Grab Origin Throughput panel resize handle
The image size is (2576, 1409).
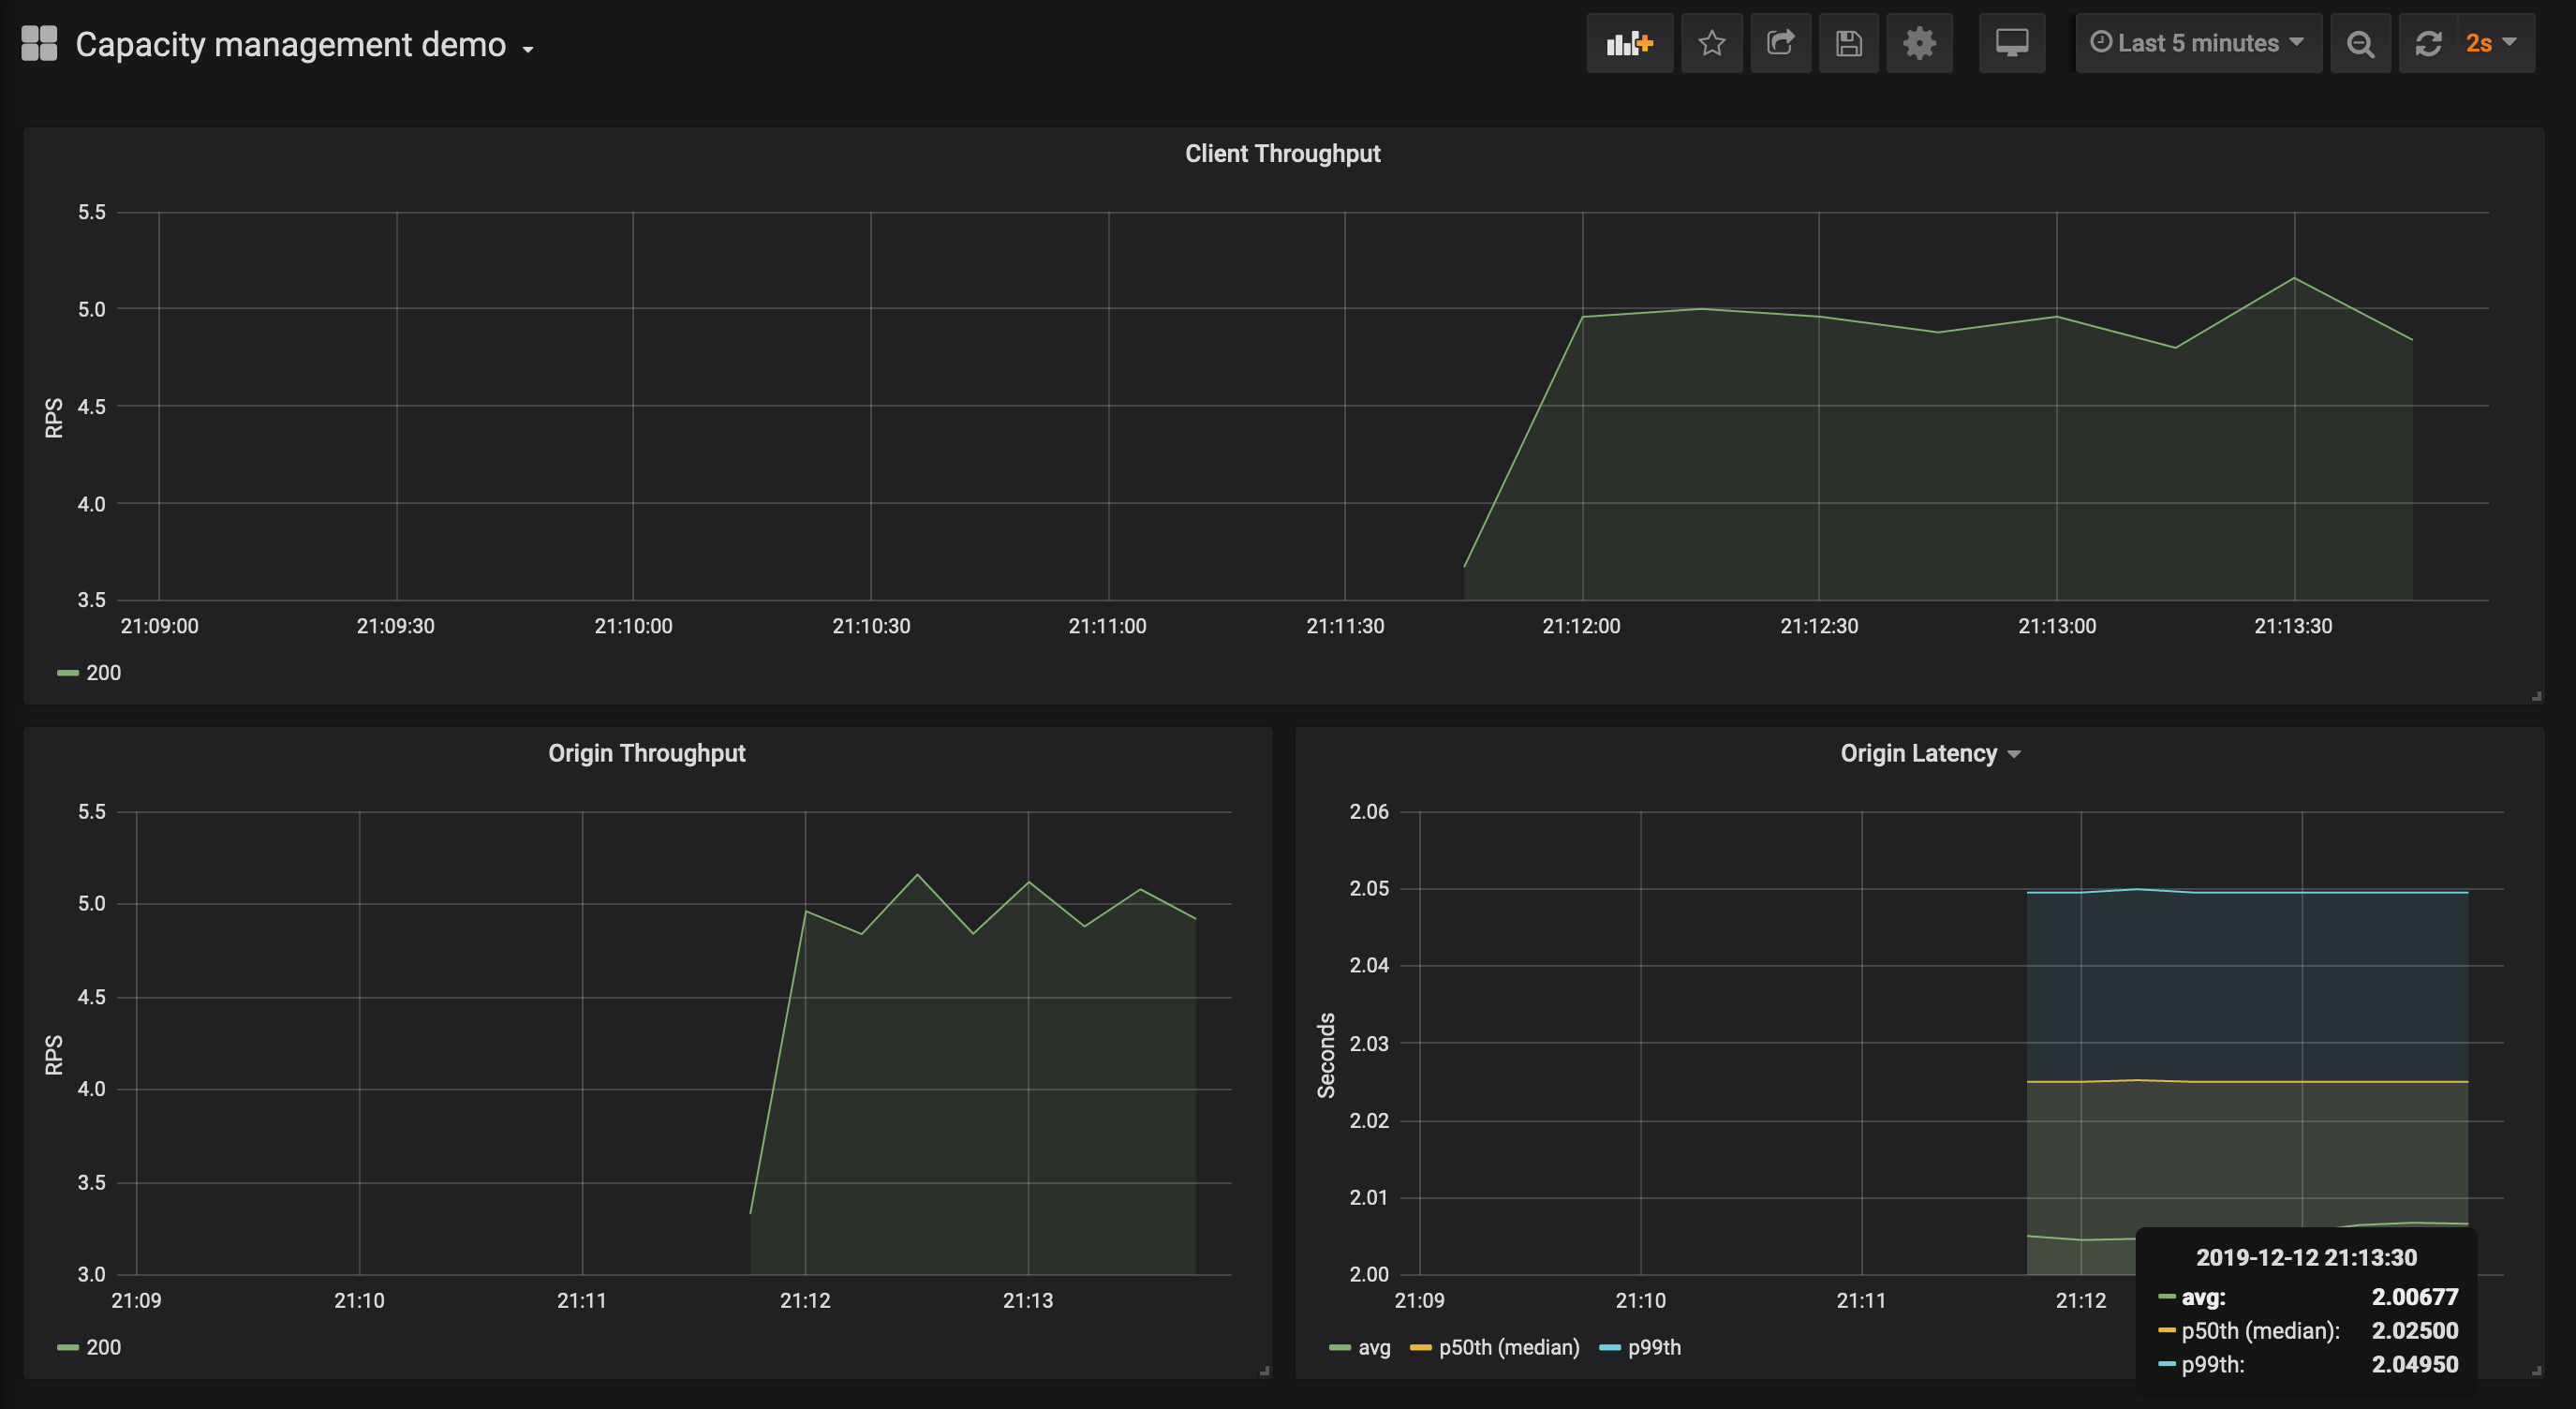click(1264, 1371)
